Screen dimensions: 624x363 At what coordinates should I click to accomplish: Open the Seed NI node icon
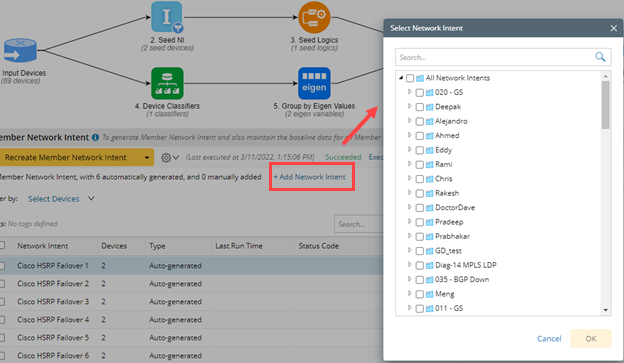(167, 17)
